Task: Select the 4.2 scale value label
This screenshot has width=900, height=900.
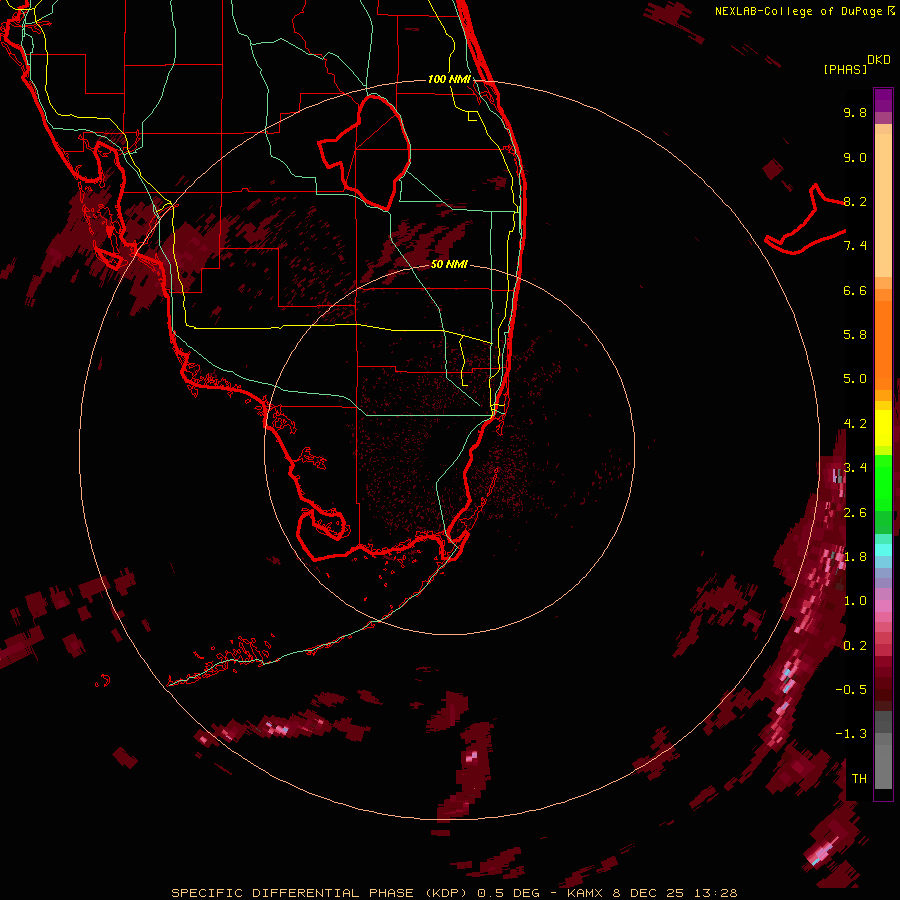Action: (x=855, y=424)
